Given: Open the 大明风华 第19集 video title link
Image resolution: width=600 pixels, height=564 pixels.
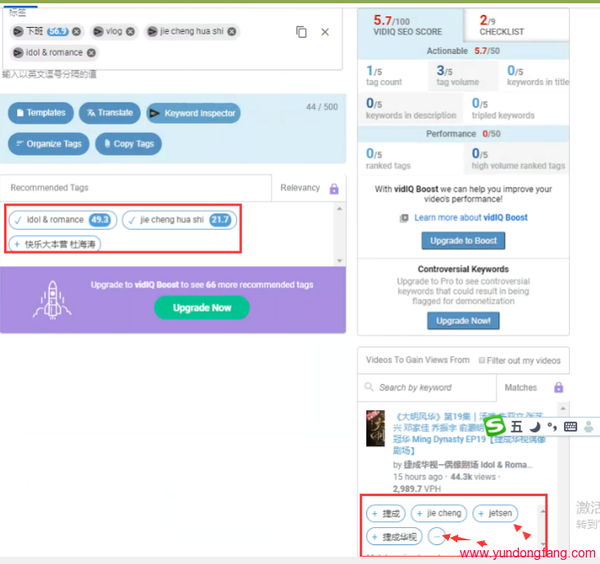Looking at the screenshot, I should [469, 433].
